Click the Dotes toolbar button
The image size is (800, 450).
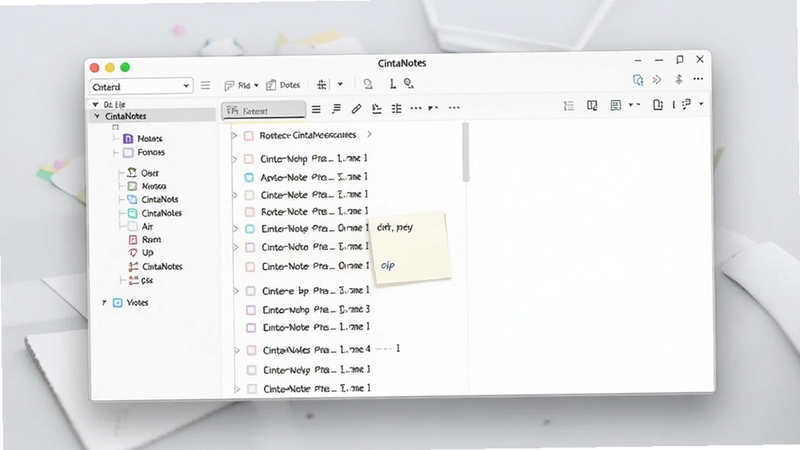tap(283, 85)
